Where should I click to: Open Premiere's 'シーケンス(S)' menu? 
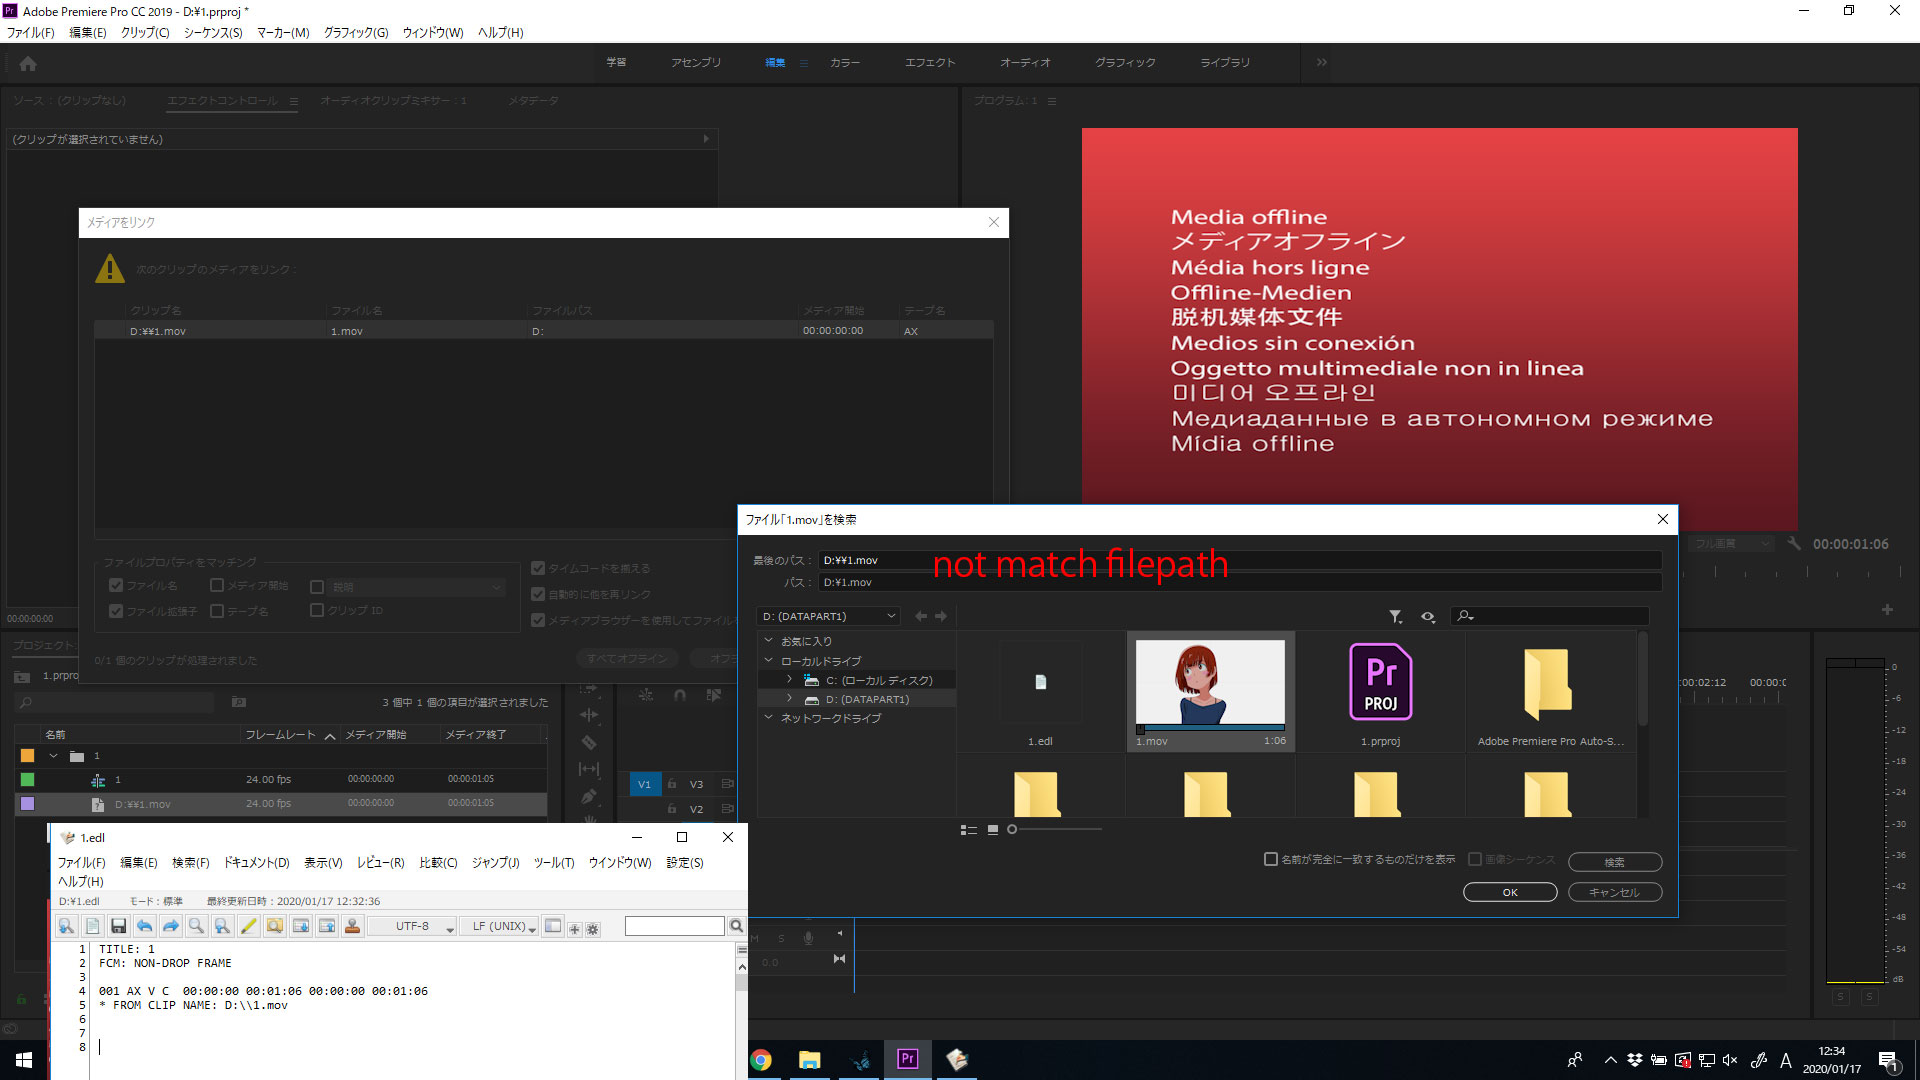pos(213,33)
